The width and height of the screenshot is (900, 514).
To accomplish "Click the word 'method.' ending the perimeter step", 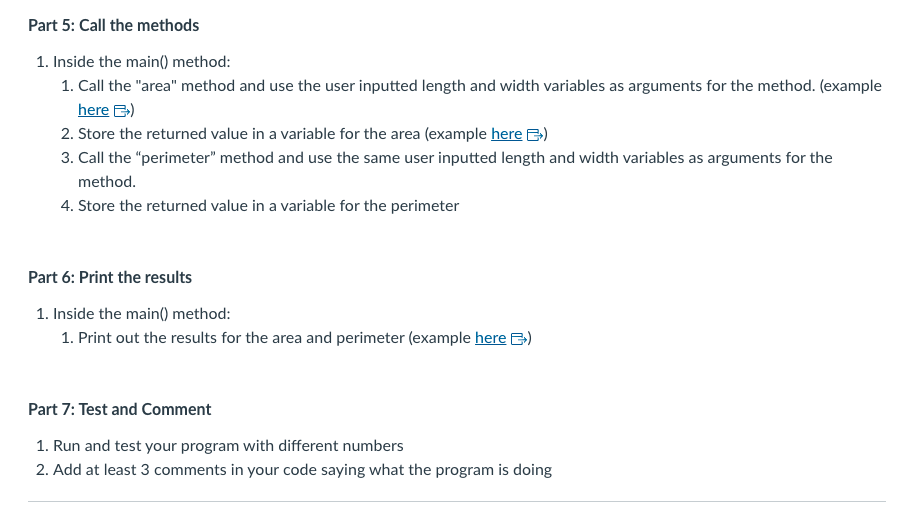I will tap(107, 182).
